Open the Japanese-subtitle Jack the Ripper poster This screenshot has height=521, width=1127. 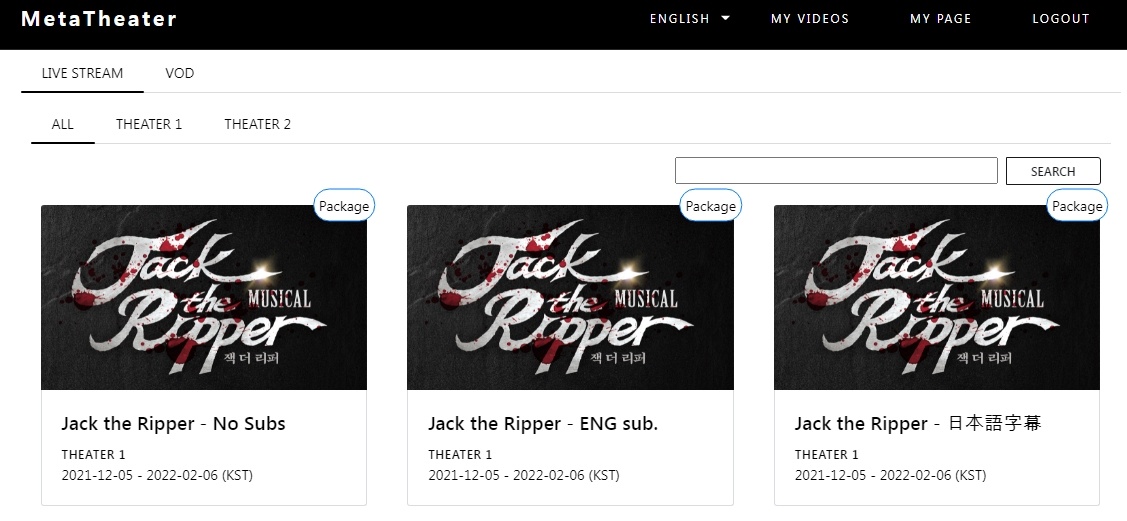937,298
